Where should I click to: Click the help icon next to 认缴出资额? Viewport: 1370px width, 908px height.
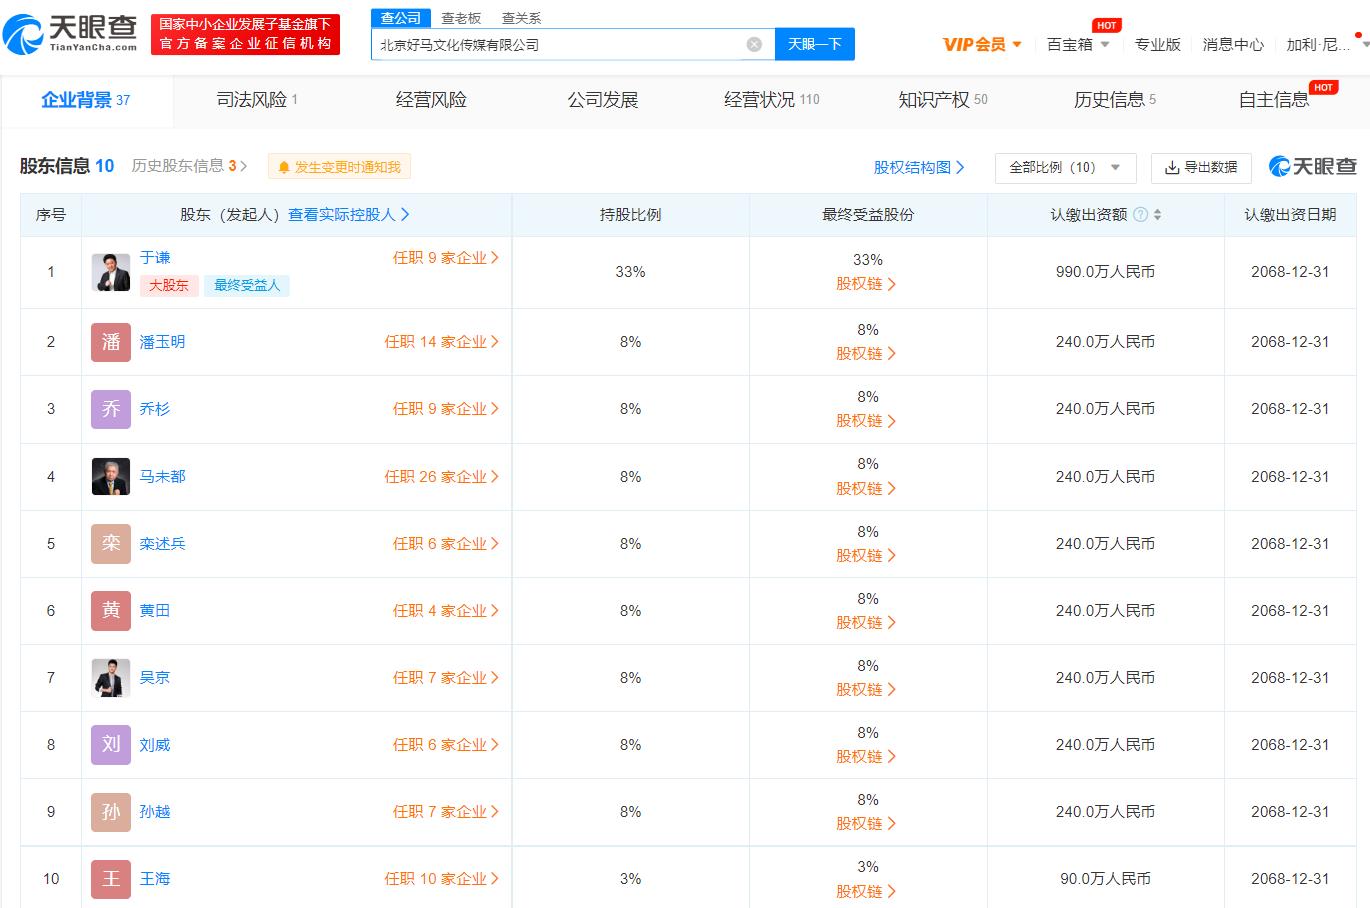tap(1140, 214)
